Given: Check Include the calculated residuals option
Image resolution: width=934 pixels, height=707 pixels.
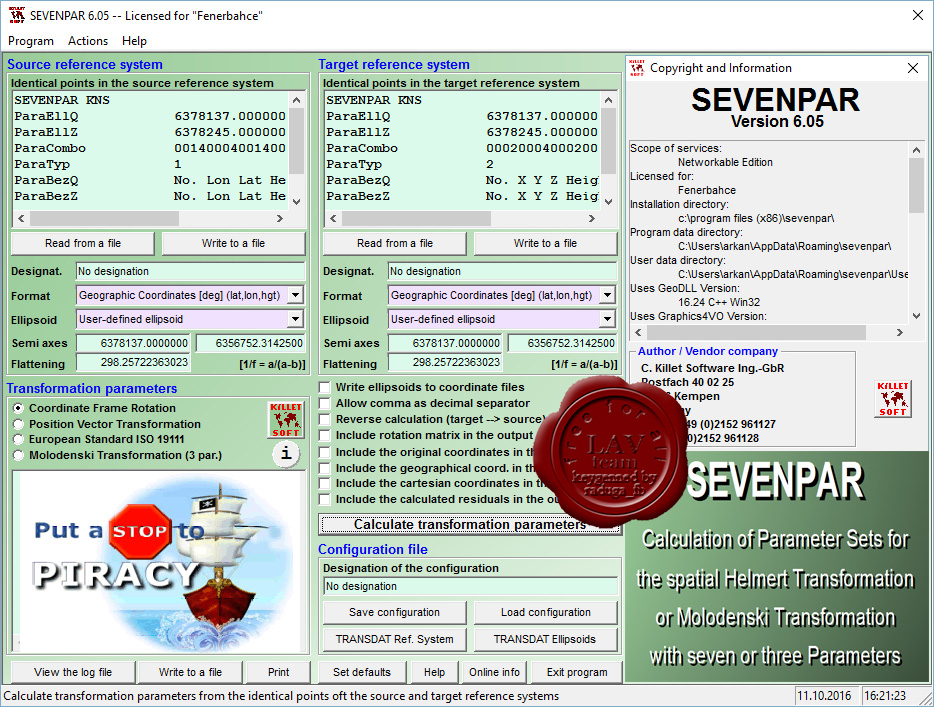Looking at the screenshot, I should click(x=325, y=499).
